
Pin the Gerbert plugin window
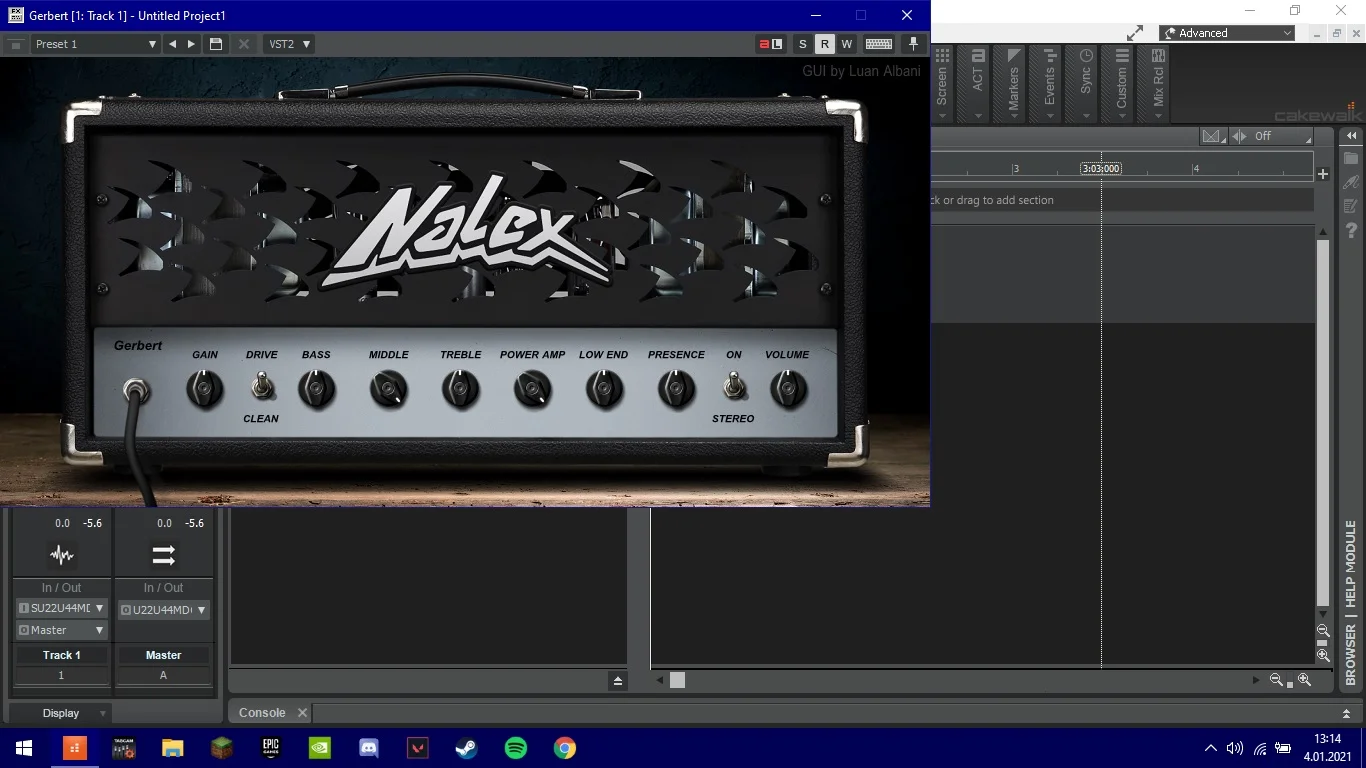913,44
